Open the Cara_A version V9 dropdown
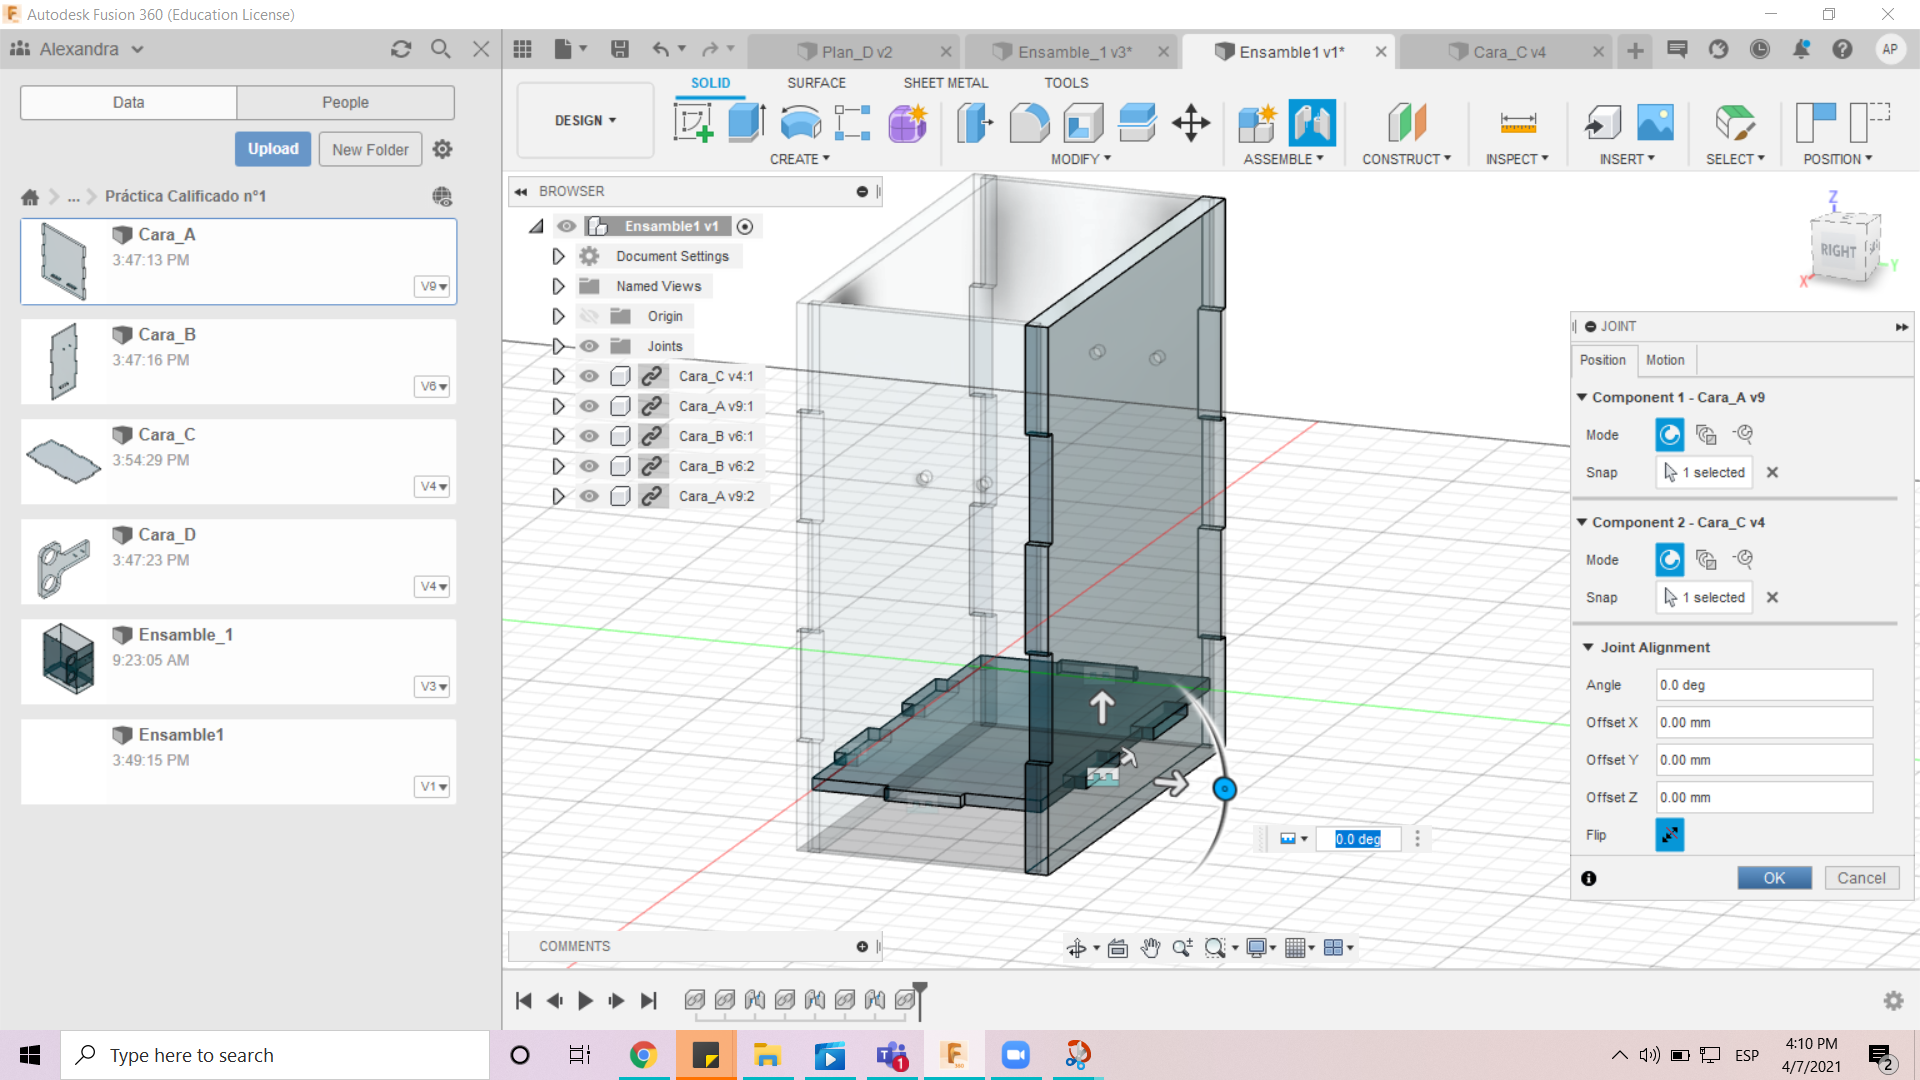Screen dimensions: 1920x1080 (433, 286)
